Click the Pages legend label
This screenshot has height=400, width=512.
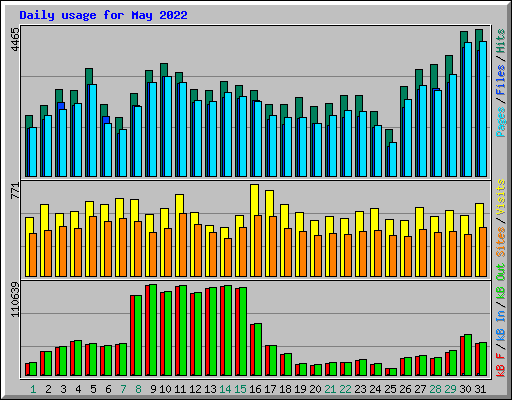(501, 122)
